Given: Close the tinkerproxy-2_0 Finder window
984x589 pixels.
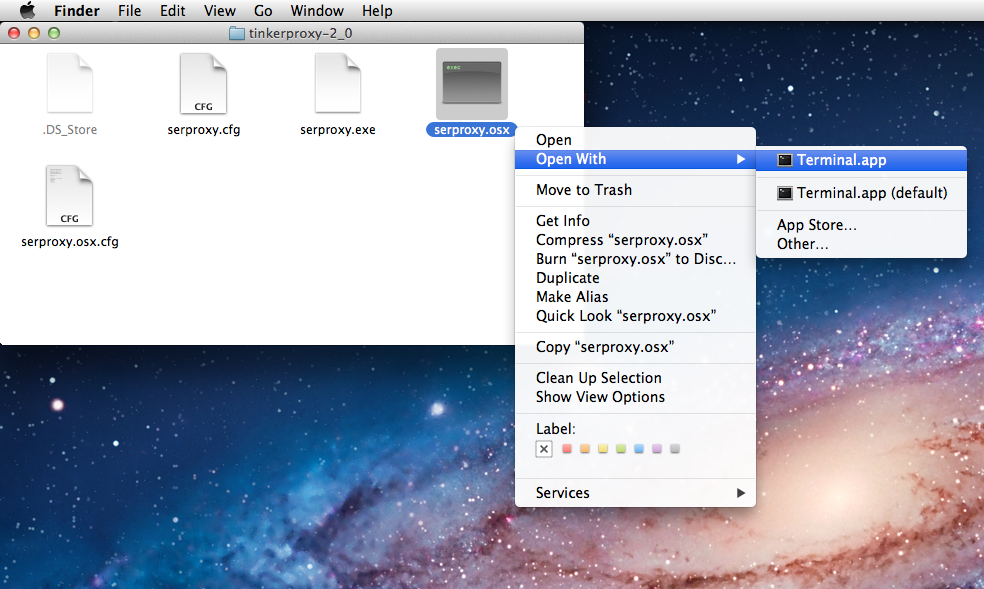Looking at the screenshot, I should (14, 33).
